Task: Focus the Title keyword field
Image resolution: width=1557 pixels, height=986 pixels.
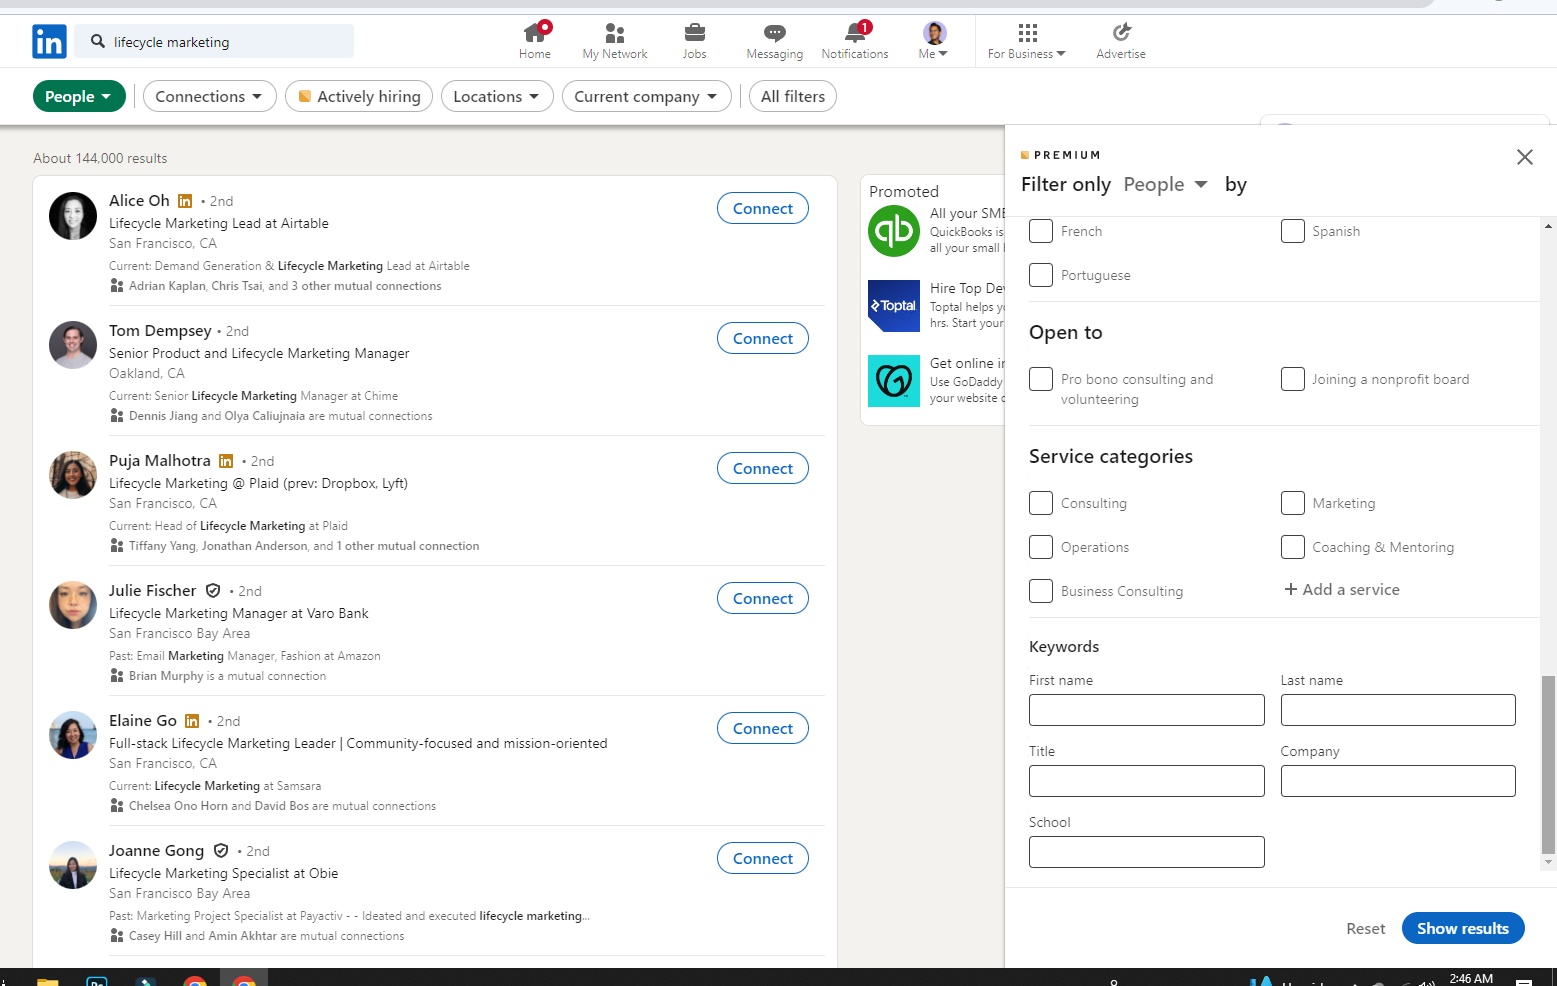Action: coord(1147,781)
